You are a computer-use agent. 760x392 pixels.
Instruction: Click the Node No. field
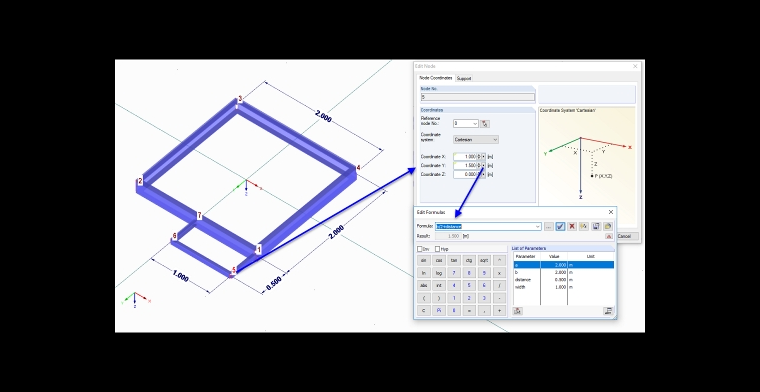tap(477, 97)
